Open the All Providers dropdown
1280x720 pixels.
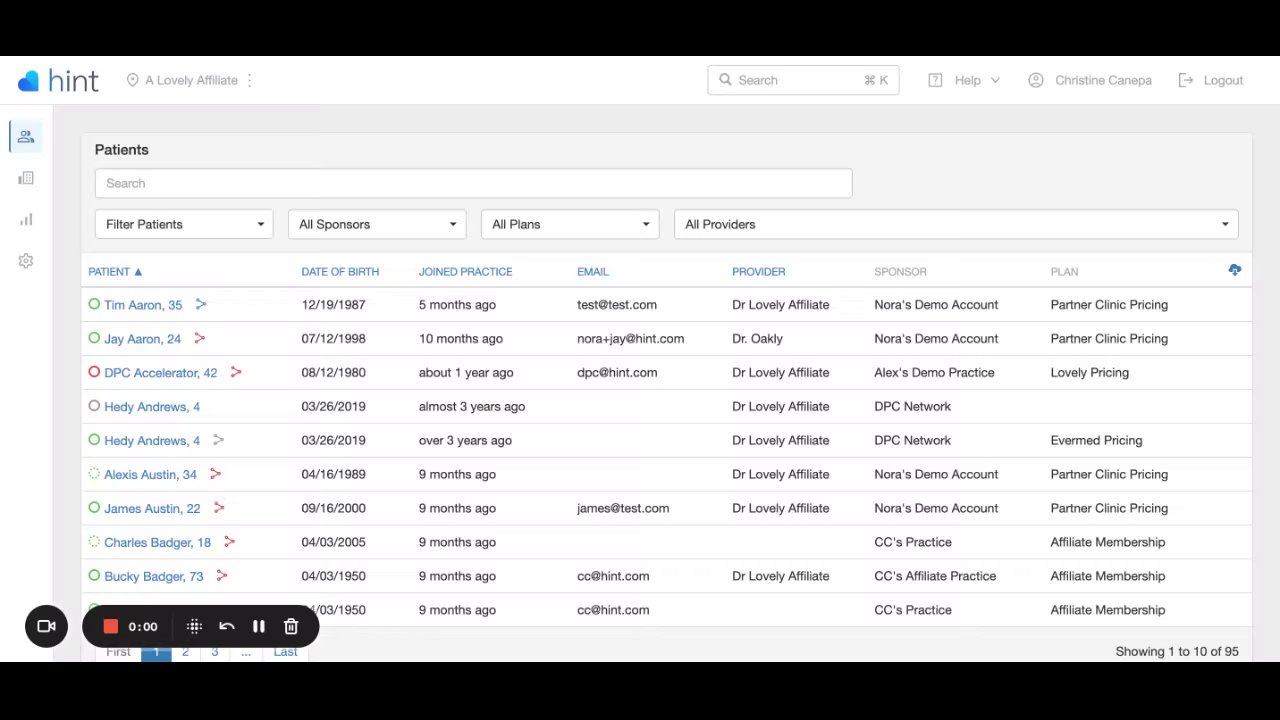coord(956,224)
